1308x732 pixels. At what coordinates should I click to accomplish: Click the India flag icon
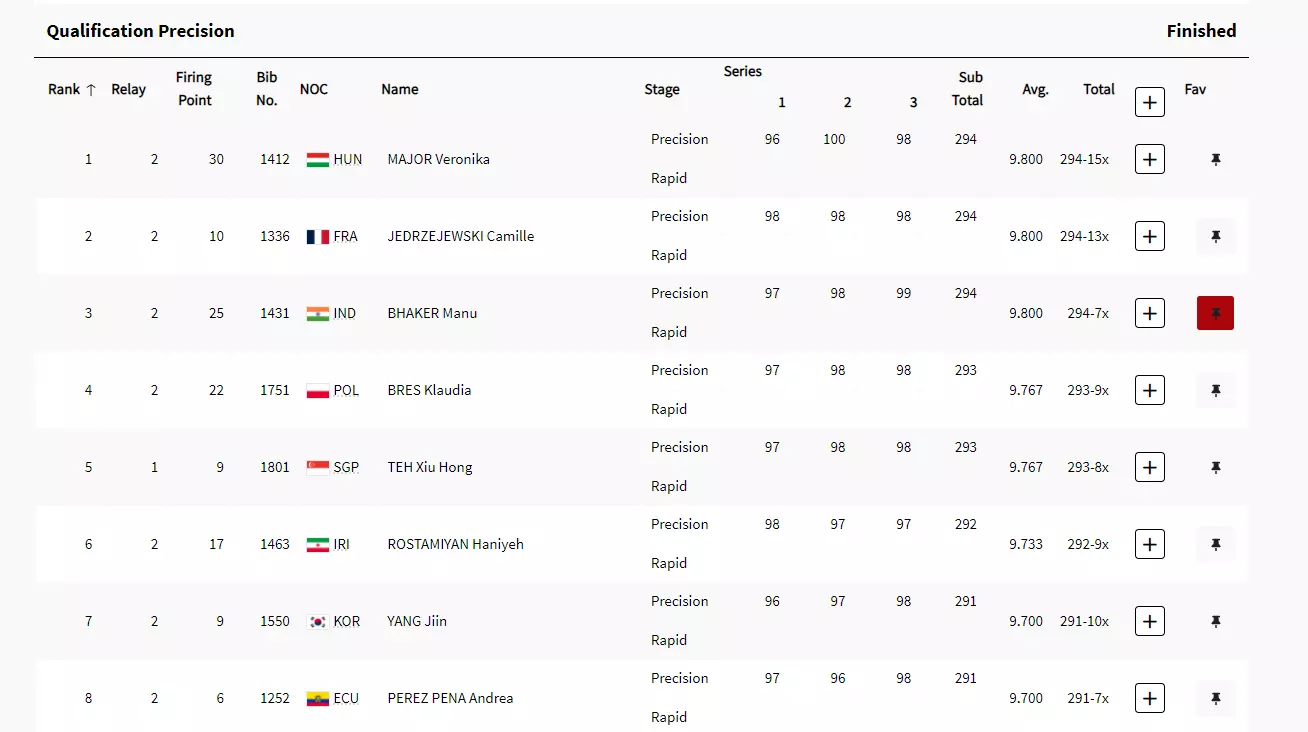click(318, 313)
